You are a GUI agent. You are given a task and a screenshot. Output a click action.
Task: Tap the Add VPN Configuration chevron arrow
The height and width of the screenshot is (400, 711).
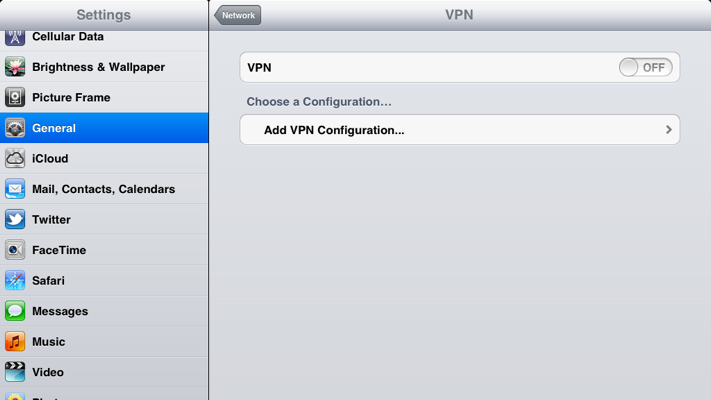click(669, 130)
